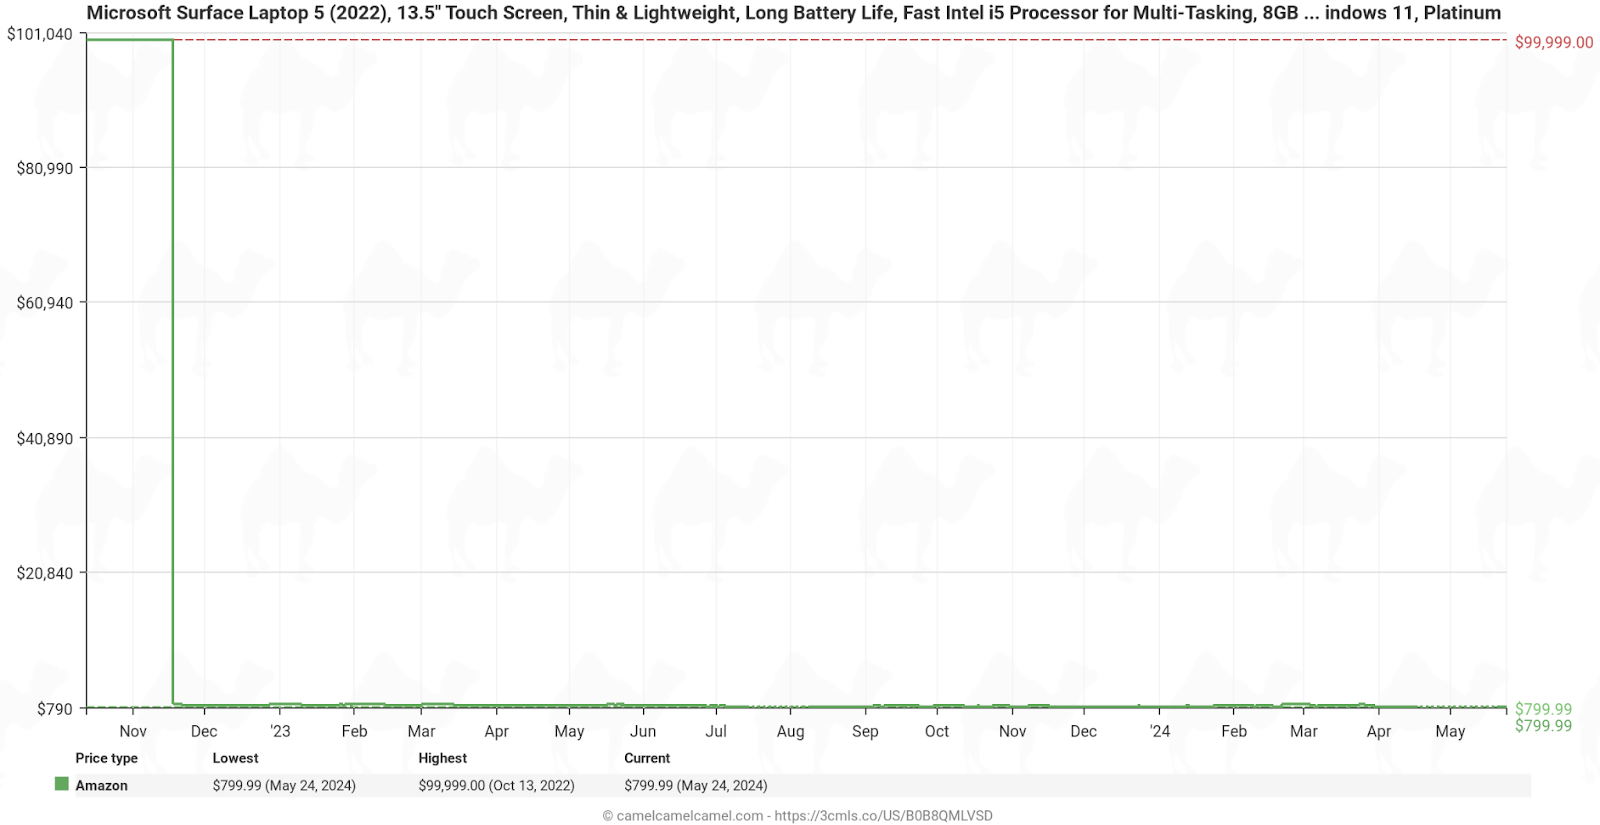Click the 'Current' column header
The image size is (1600, 825).
tap(647, 758)
